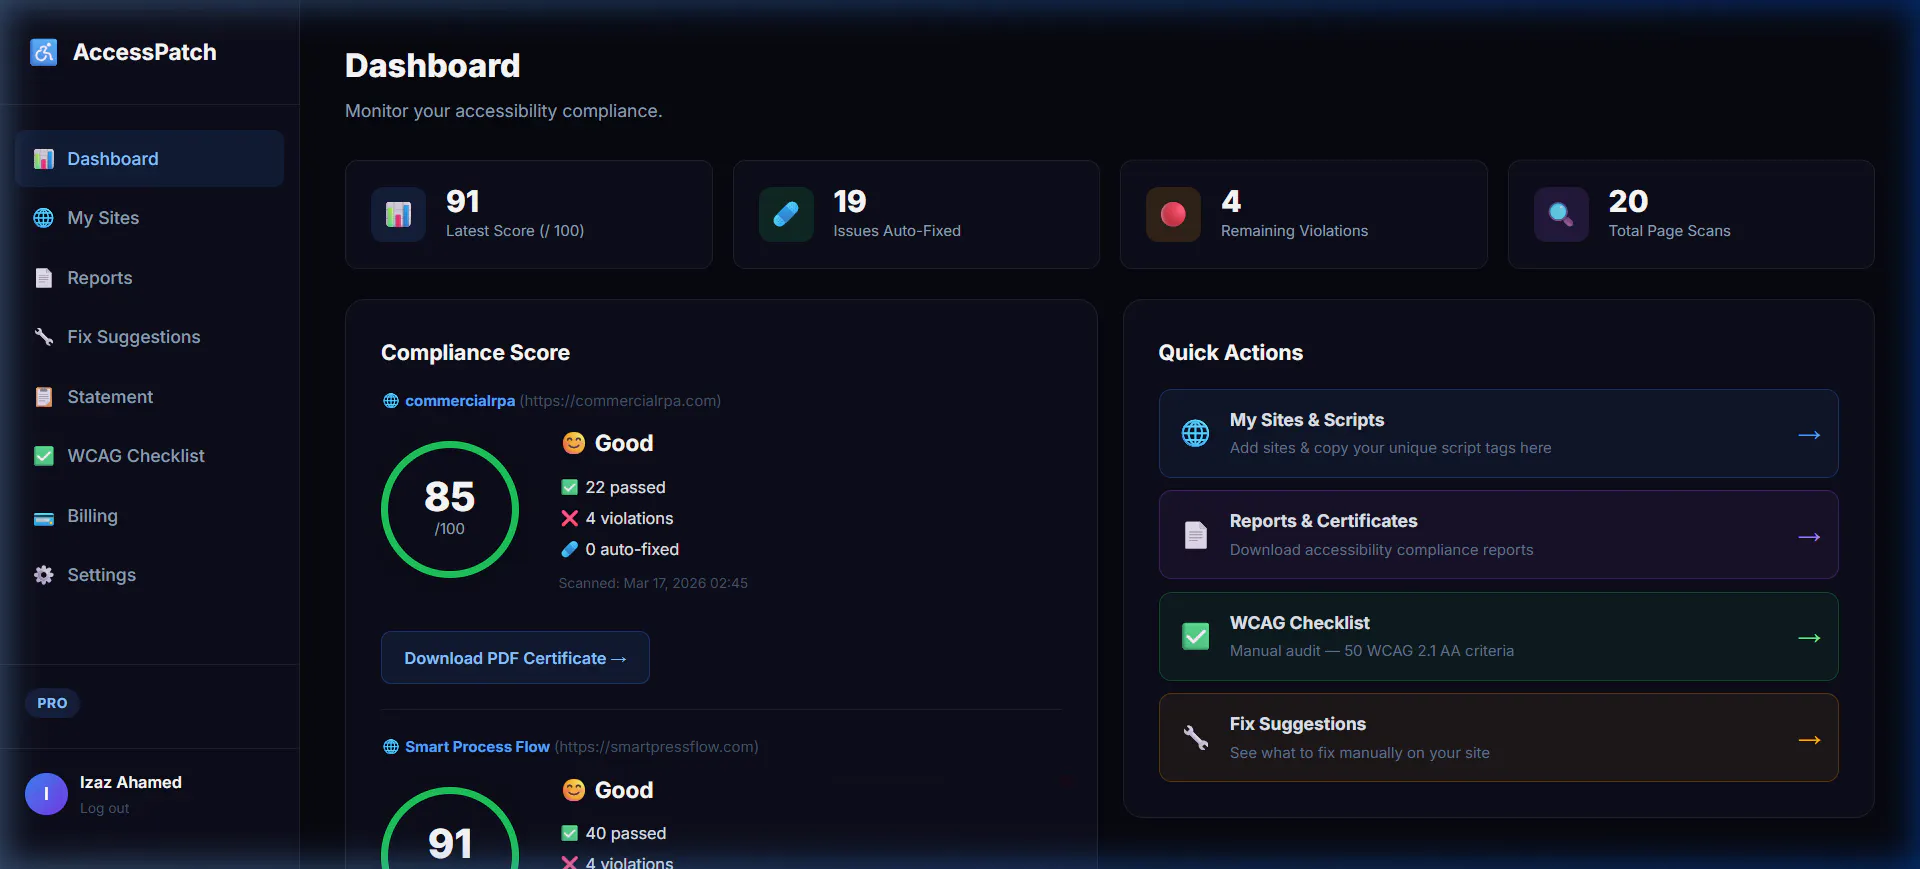This screenshot has width=1920, height=869.
Task: Click the Dashboard bar chart sidebar icon
Action: tap(44, 159)
